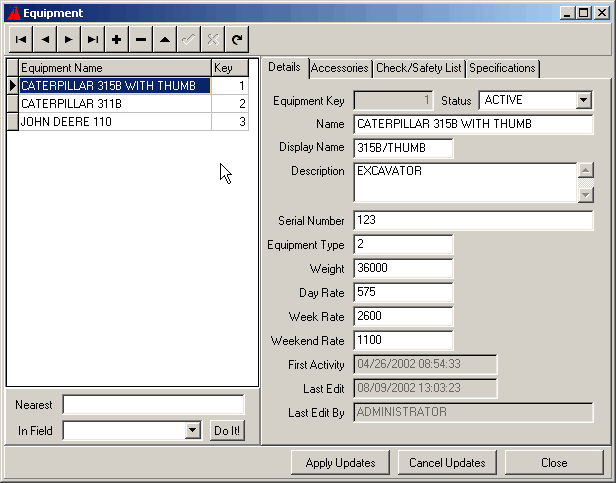Click the Description text area
Image resolution: width=616 pixels, height=483 pixels.
pos(466,183)
